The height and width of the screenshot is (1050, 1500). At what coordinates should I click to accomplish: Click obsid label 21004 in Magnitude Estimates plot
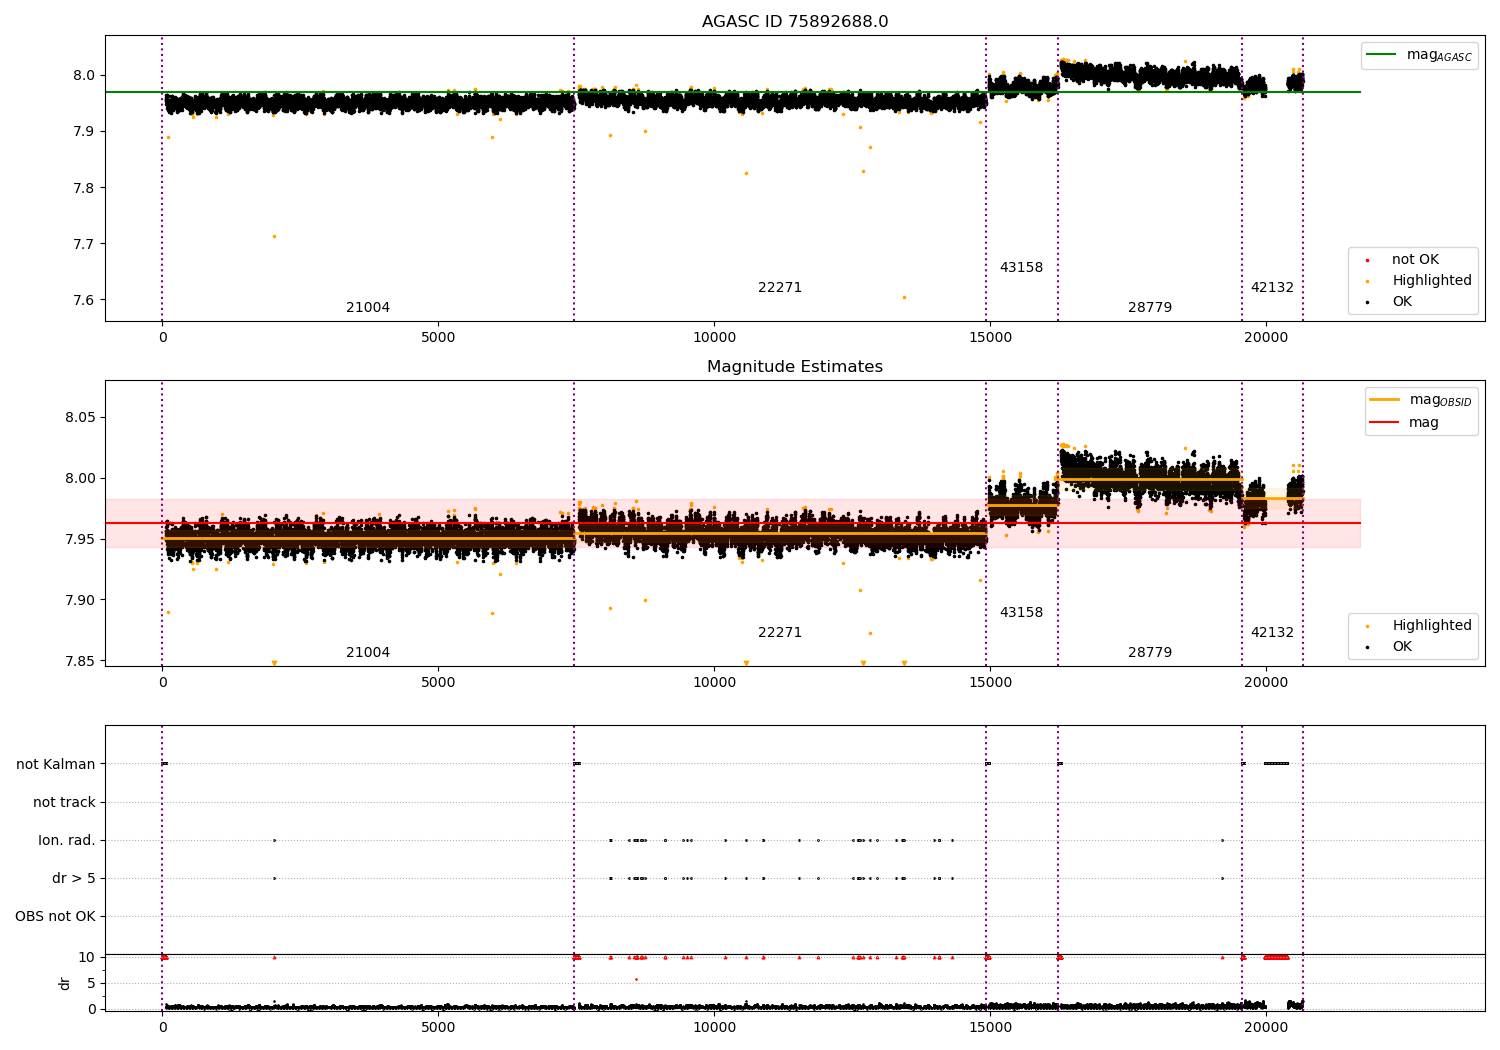(x=368, y=653)
